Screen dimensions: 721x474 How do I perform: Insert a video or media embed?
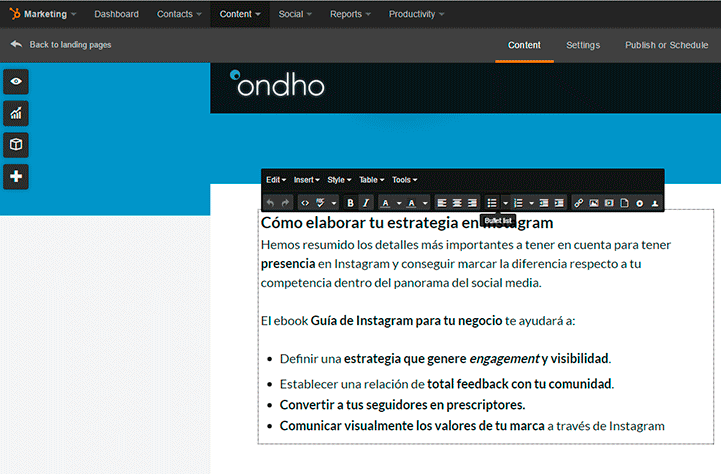pyautogui.click(x=609, y=203)
